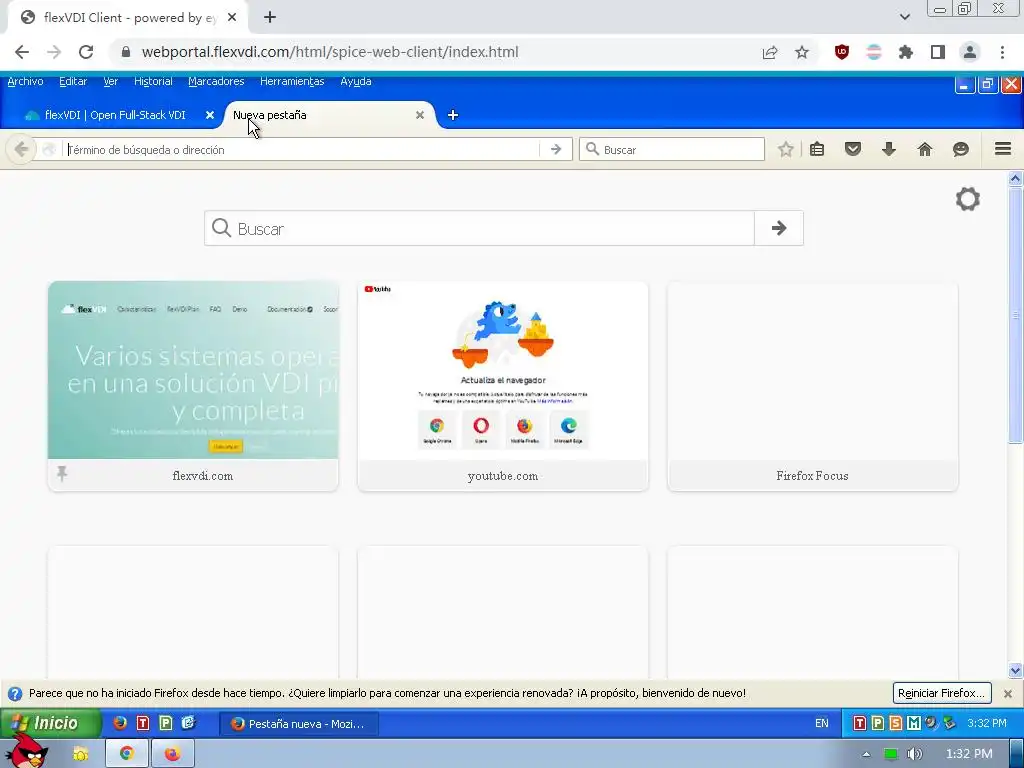Viewport: 1024px width, 768px height.
Task: Dismiss the Firefox refresh notification bar
Action: coord(1008,694)
